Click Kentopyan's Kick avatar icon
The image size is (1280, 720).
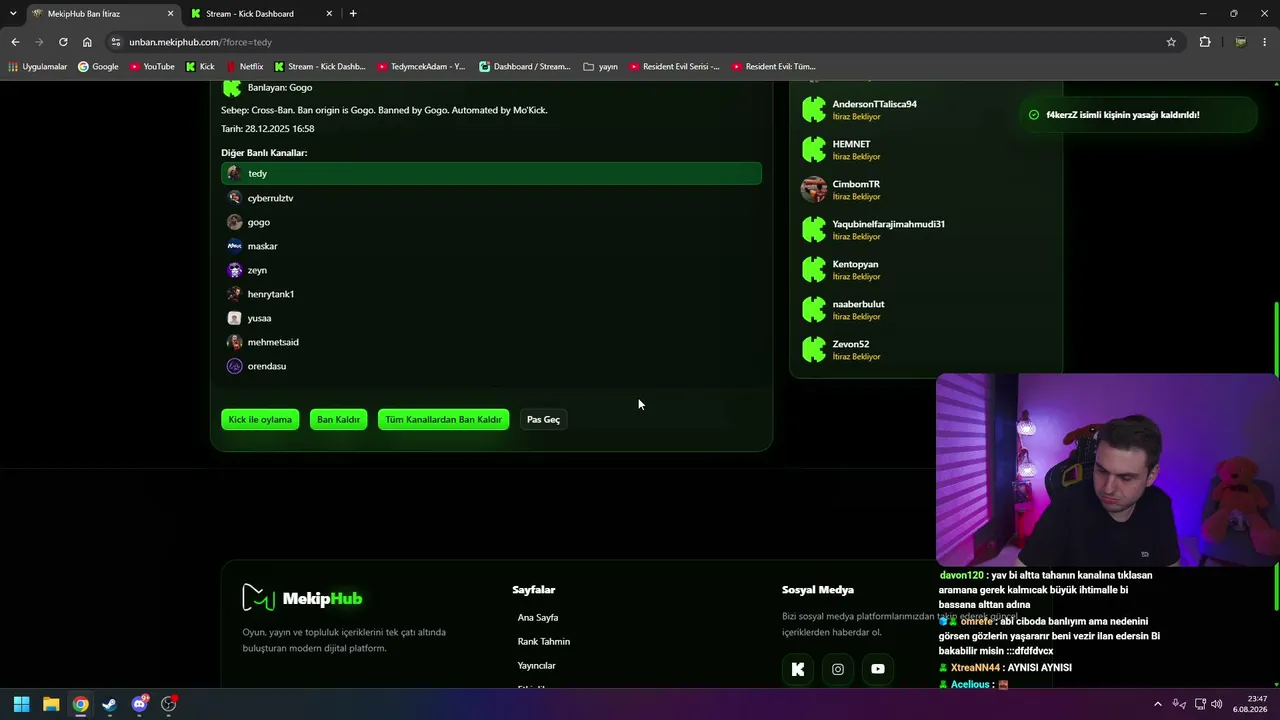coord(814,269)
